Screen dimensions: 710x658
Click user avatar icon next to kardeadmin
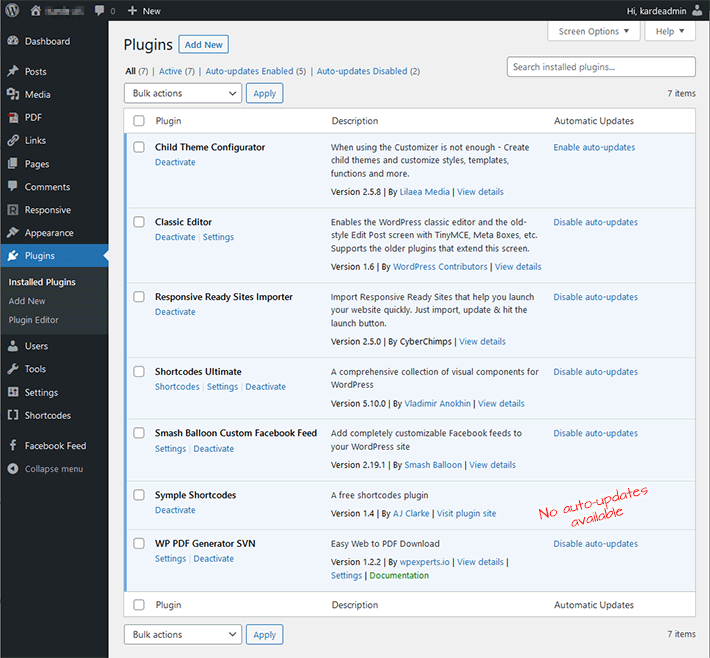click(697, 10)
